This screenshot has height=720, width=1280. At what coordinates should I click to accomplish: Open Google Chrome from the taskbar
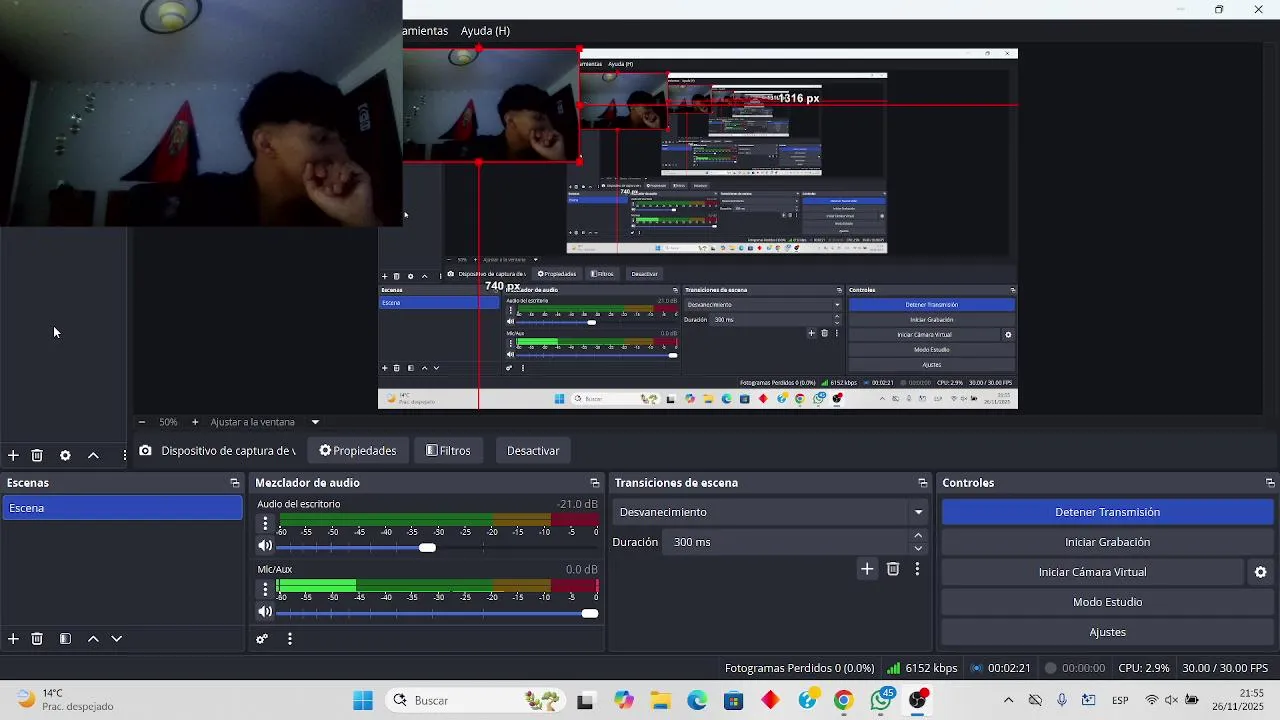[x=844, y=700]
